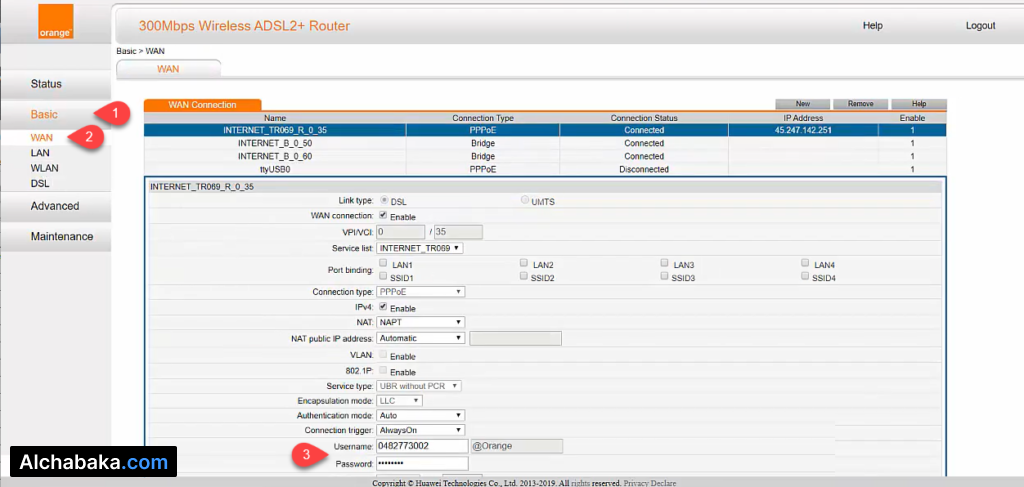This screenshot has height=487, width=1024.
Task: Open the Service type dropdown
Action: coord(419,386)
